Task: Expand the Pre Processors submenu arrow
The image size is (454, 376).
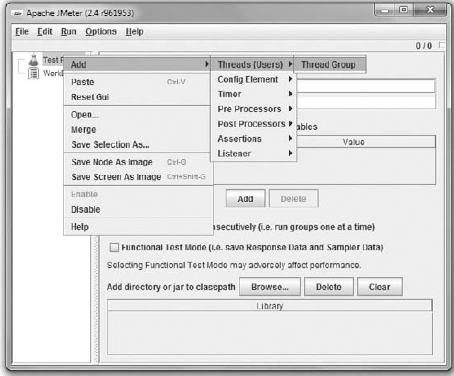Action: tap(290, 109)
